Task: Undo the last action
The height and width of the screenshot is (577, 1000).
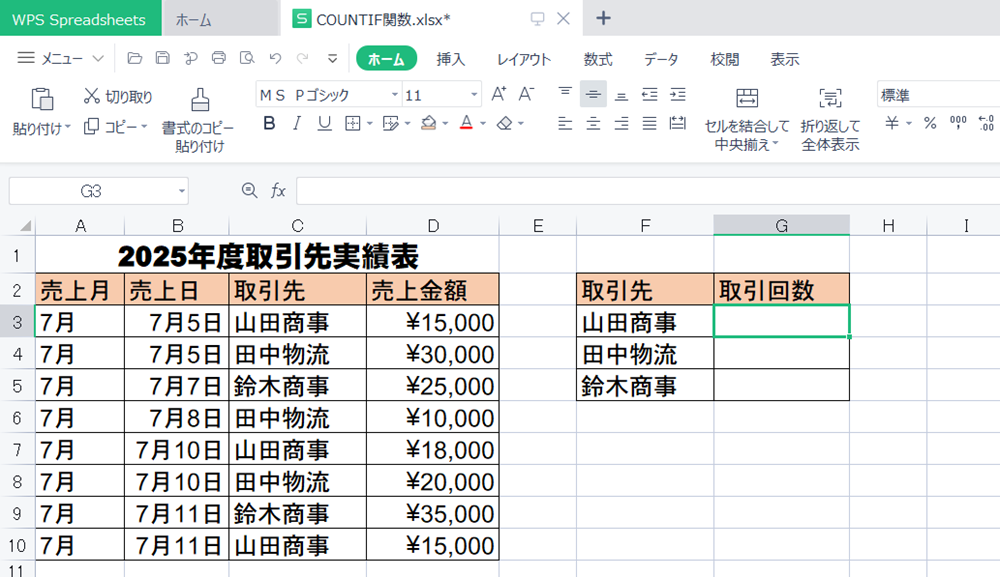Action: point(275,58)
